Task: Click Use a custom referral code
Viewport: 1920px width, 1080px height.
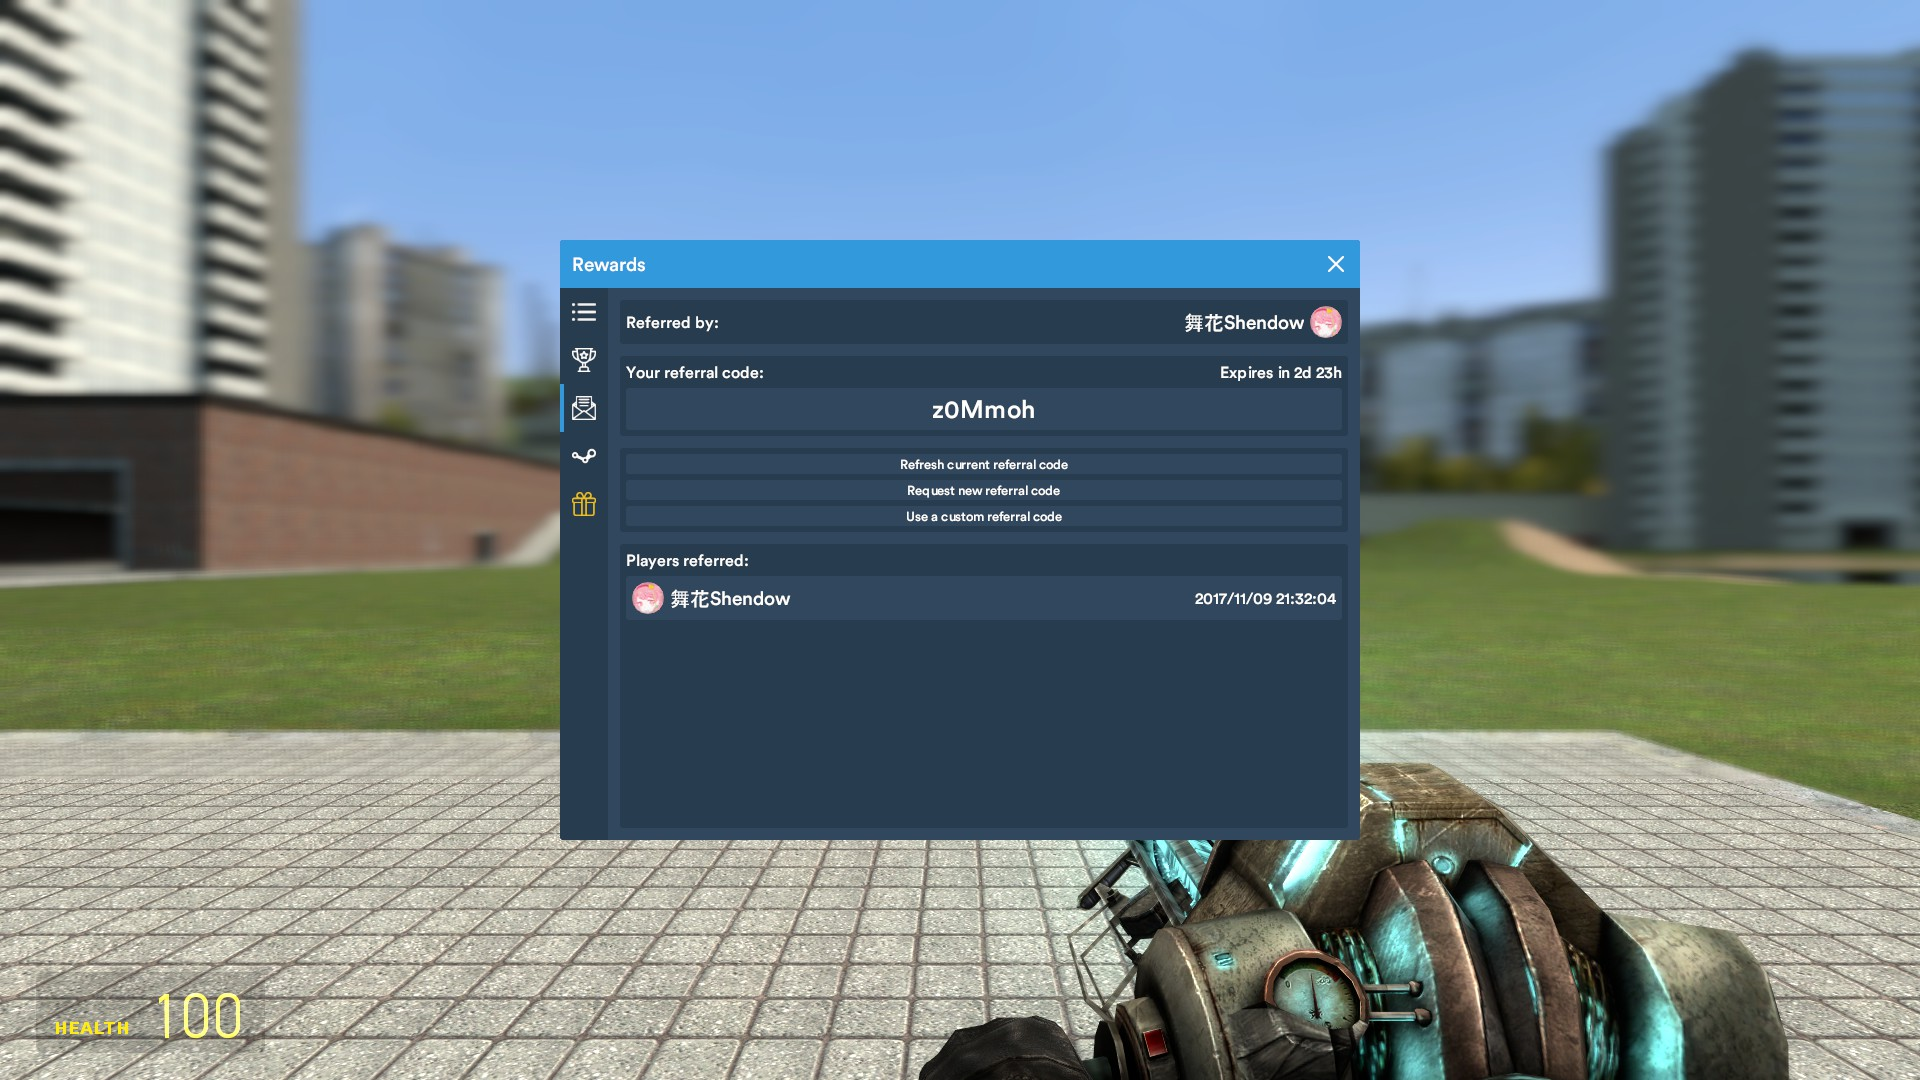Action: pos(983,516)
